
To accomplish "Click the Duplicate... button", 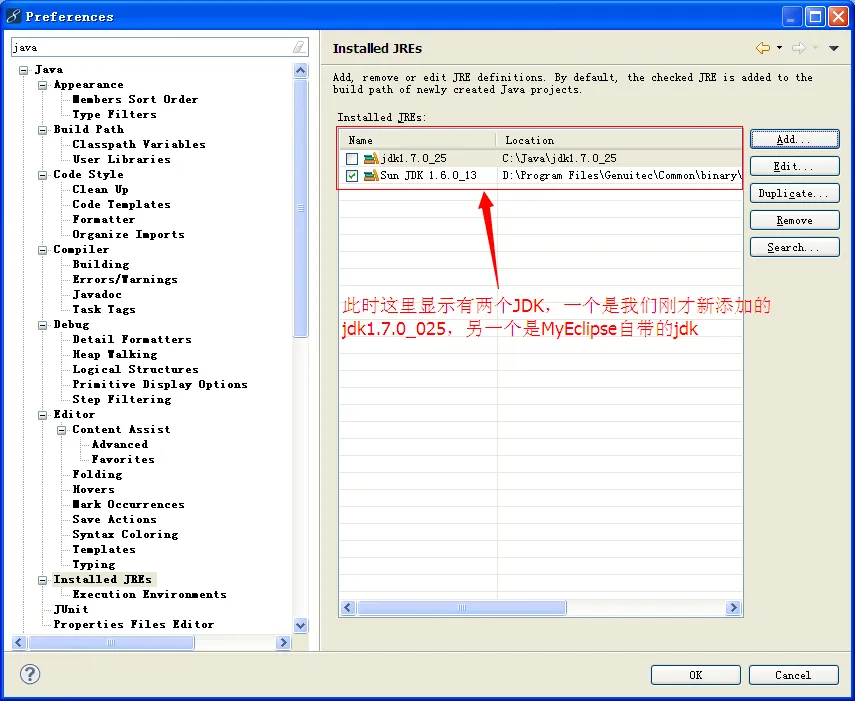I will [794, 193].
